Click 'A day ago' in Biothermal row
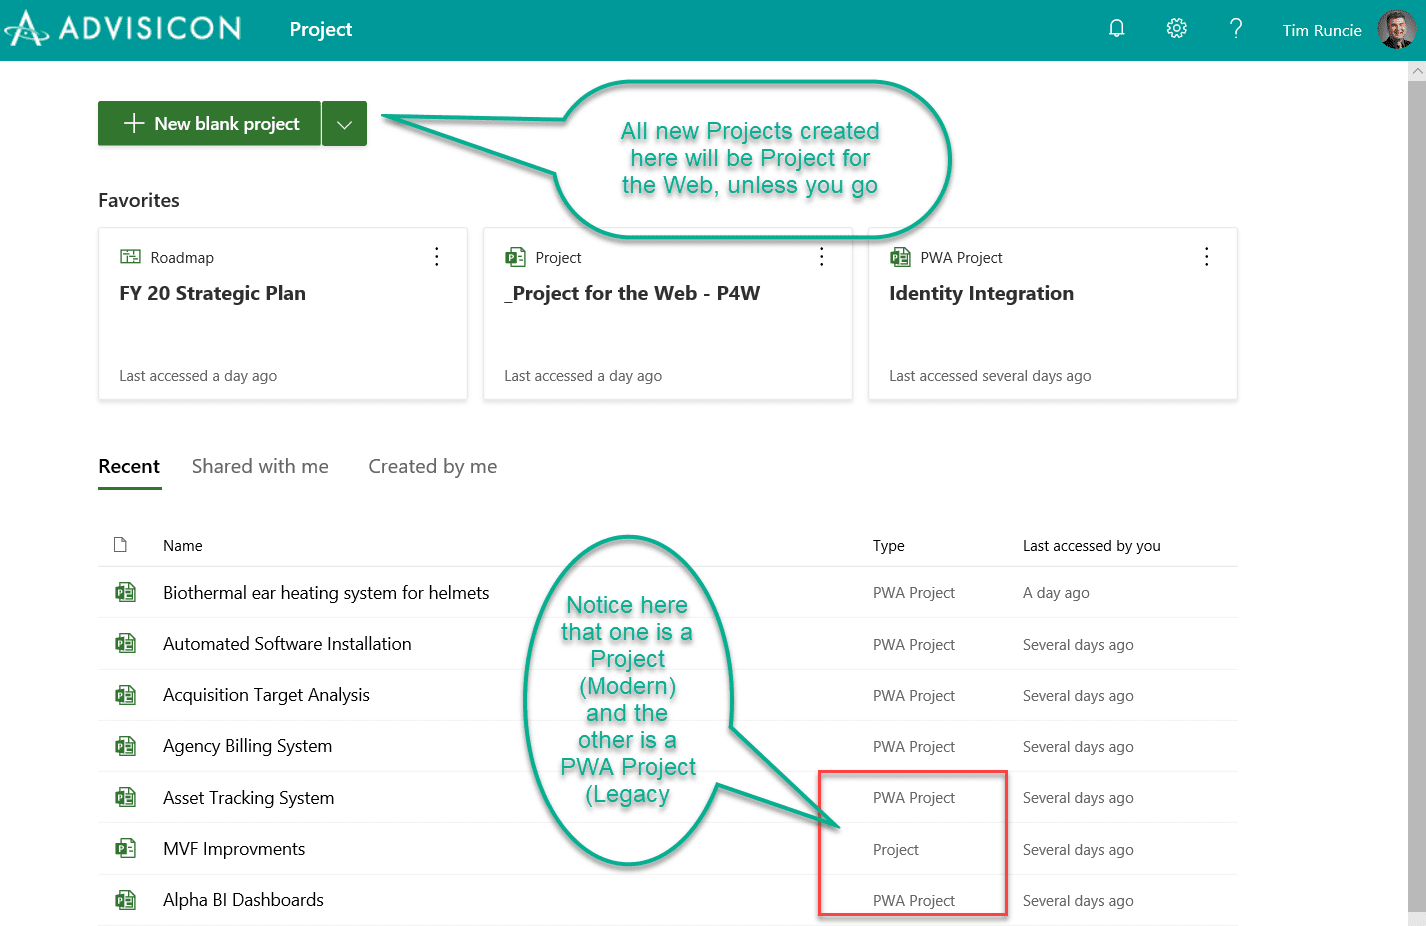Image resolution: width=1426 pixels, height=926 pixels. click(1056, 593)
